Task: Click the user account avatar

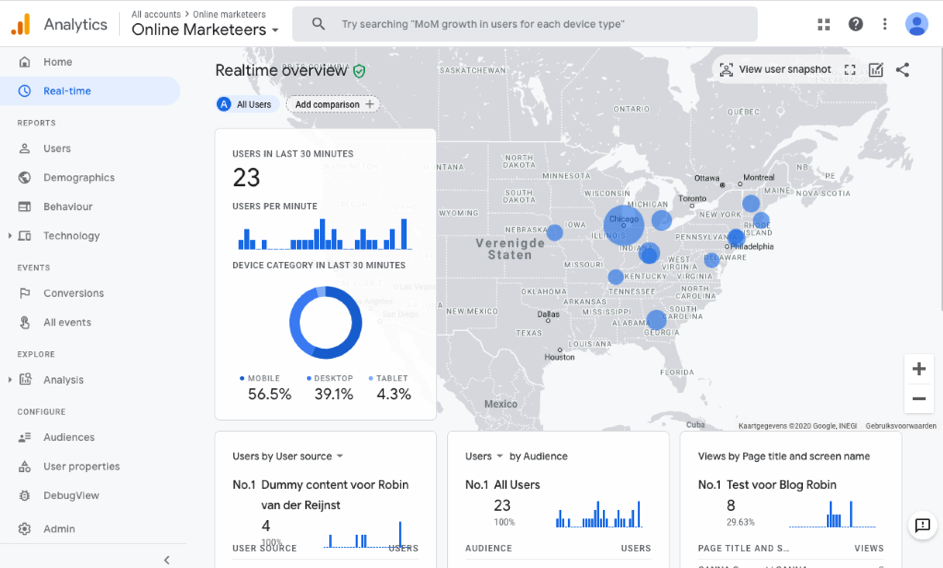Action: tap(916, 24)
